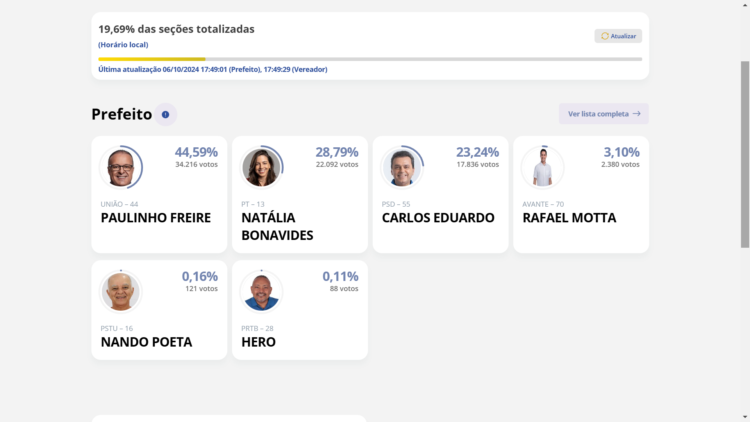Click Rafael Motta's candidate photo
750x422 pixels.
click(x=542, y=167)
